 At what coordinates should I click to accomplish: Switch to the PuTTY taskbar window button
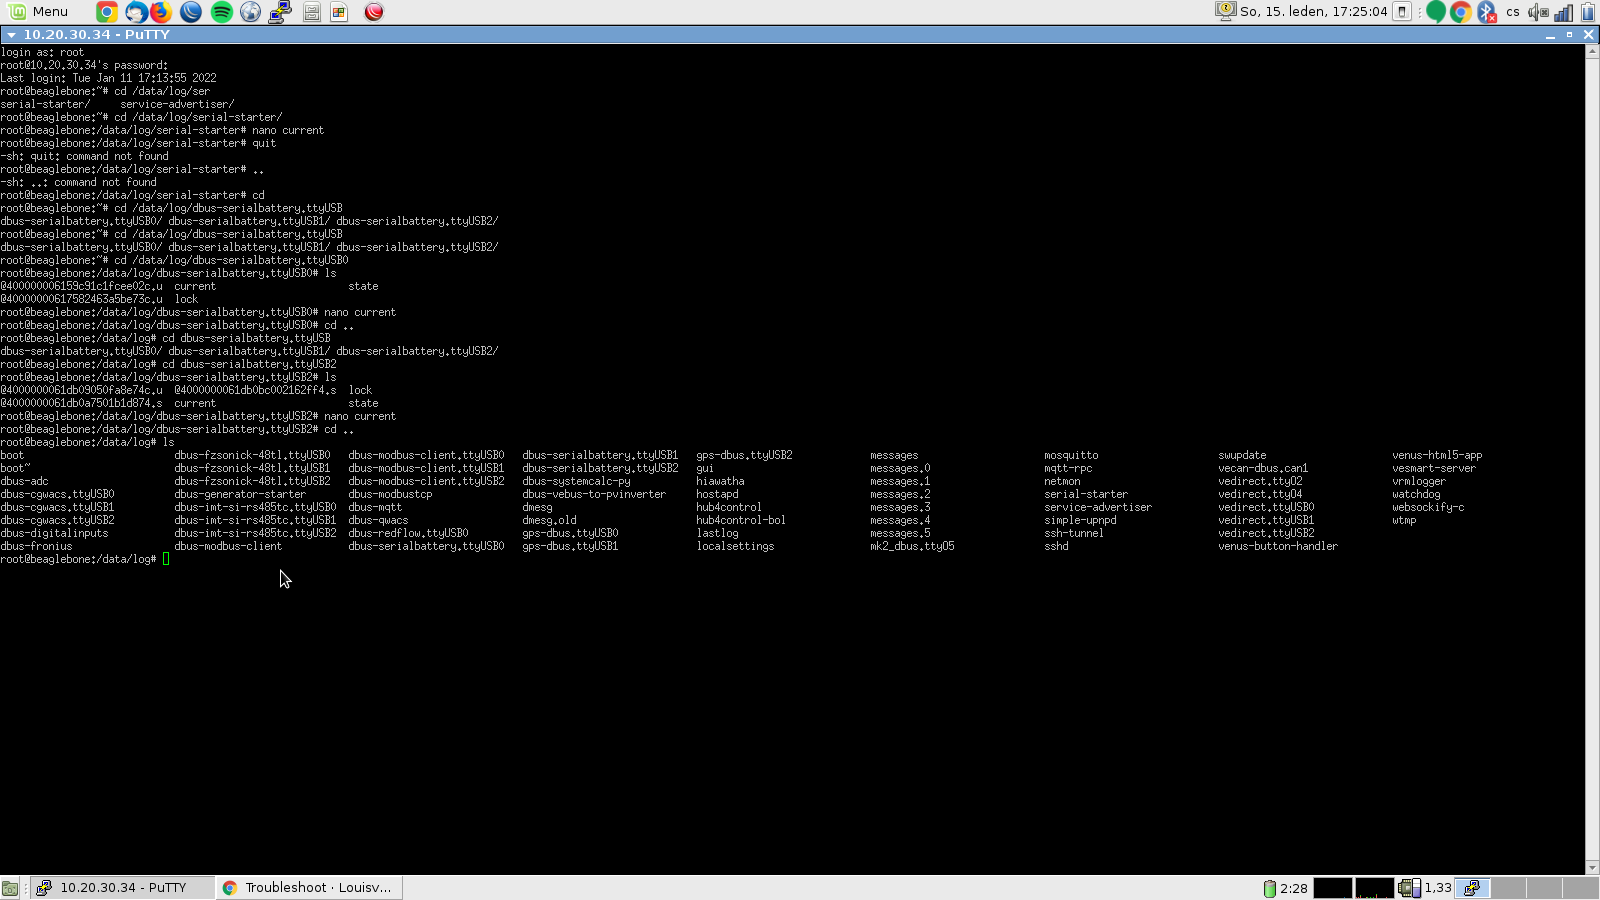122,887
